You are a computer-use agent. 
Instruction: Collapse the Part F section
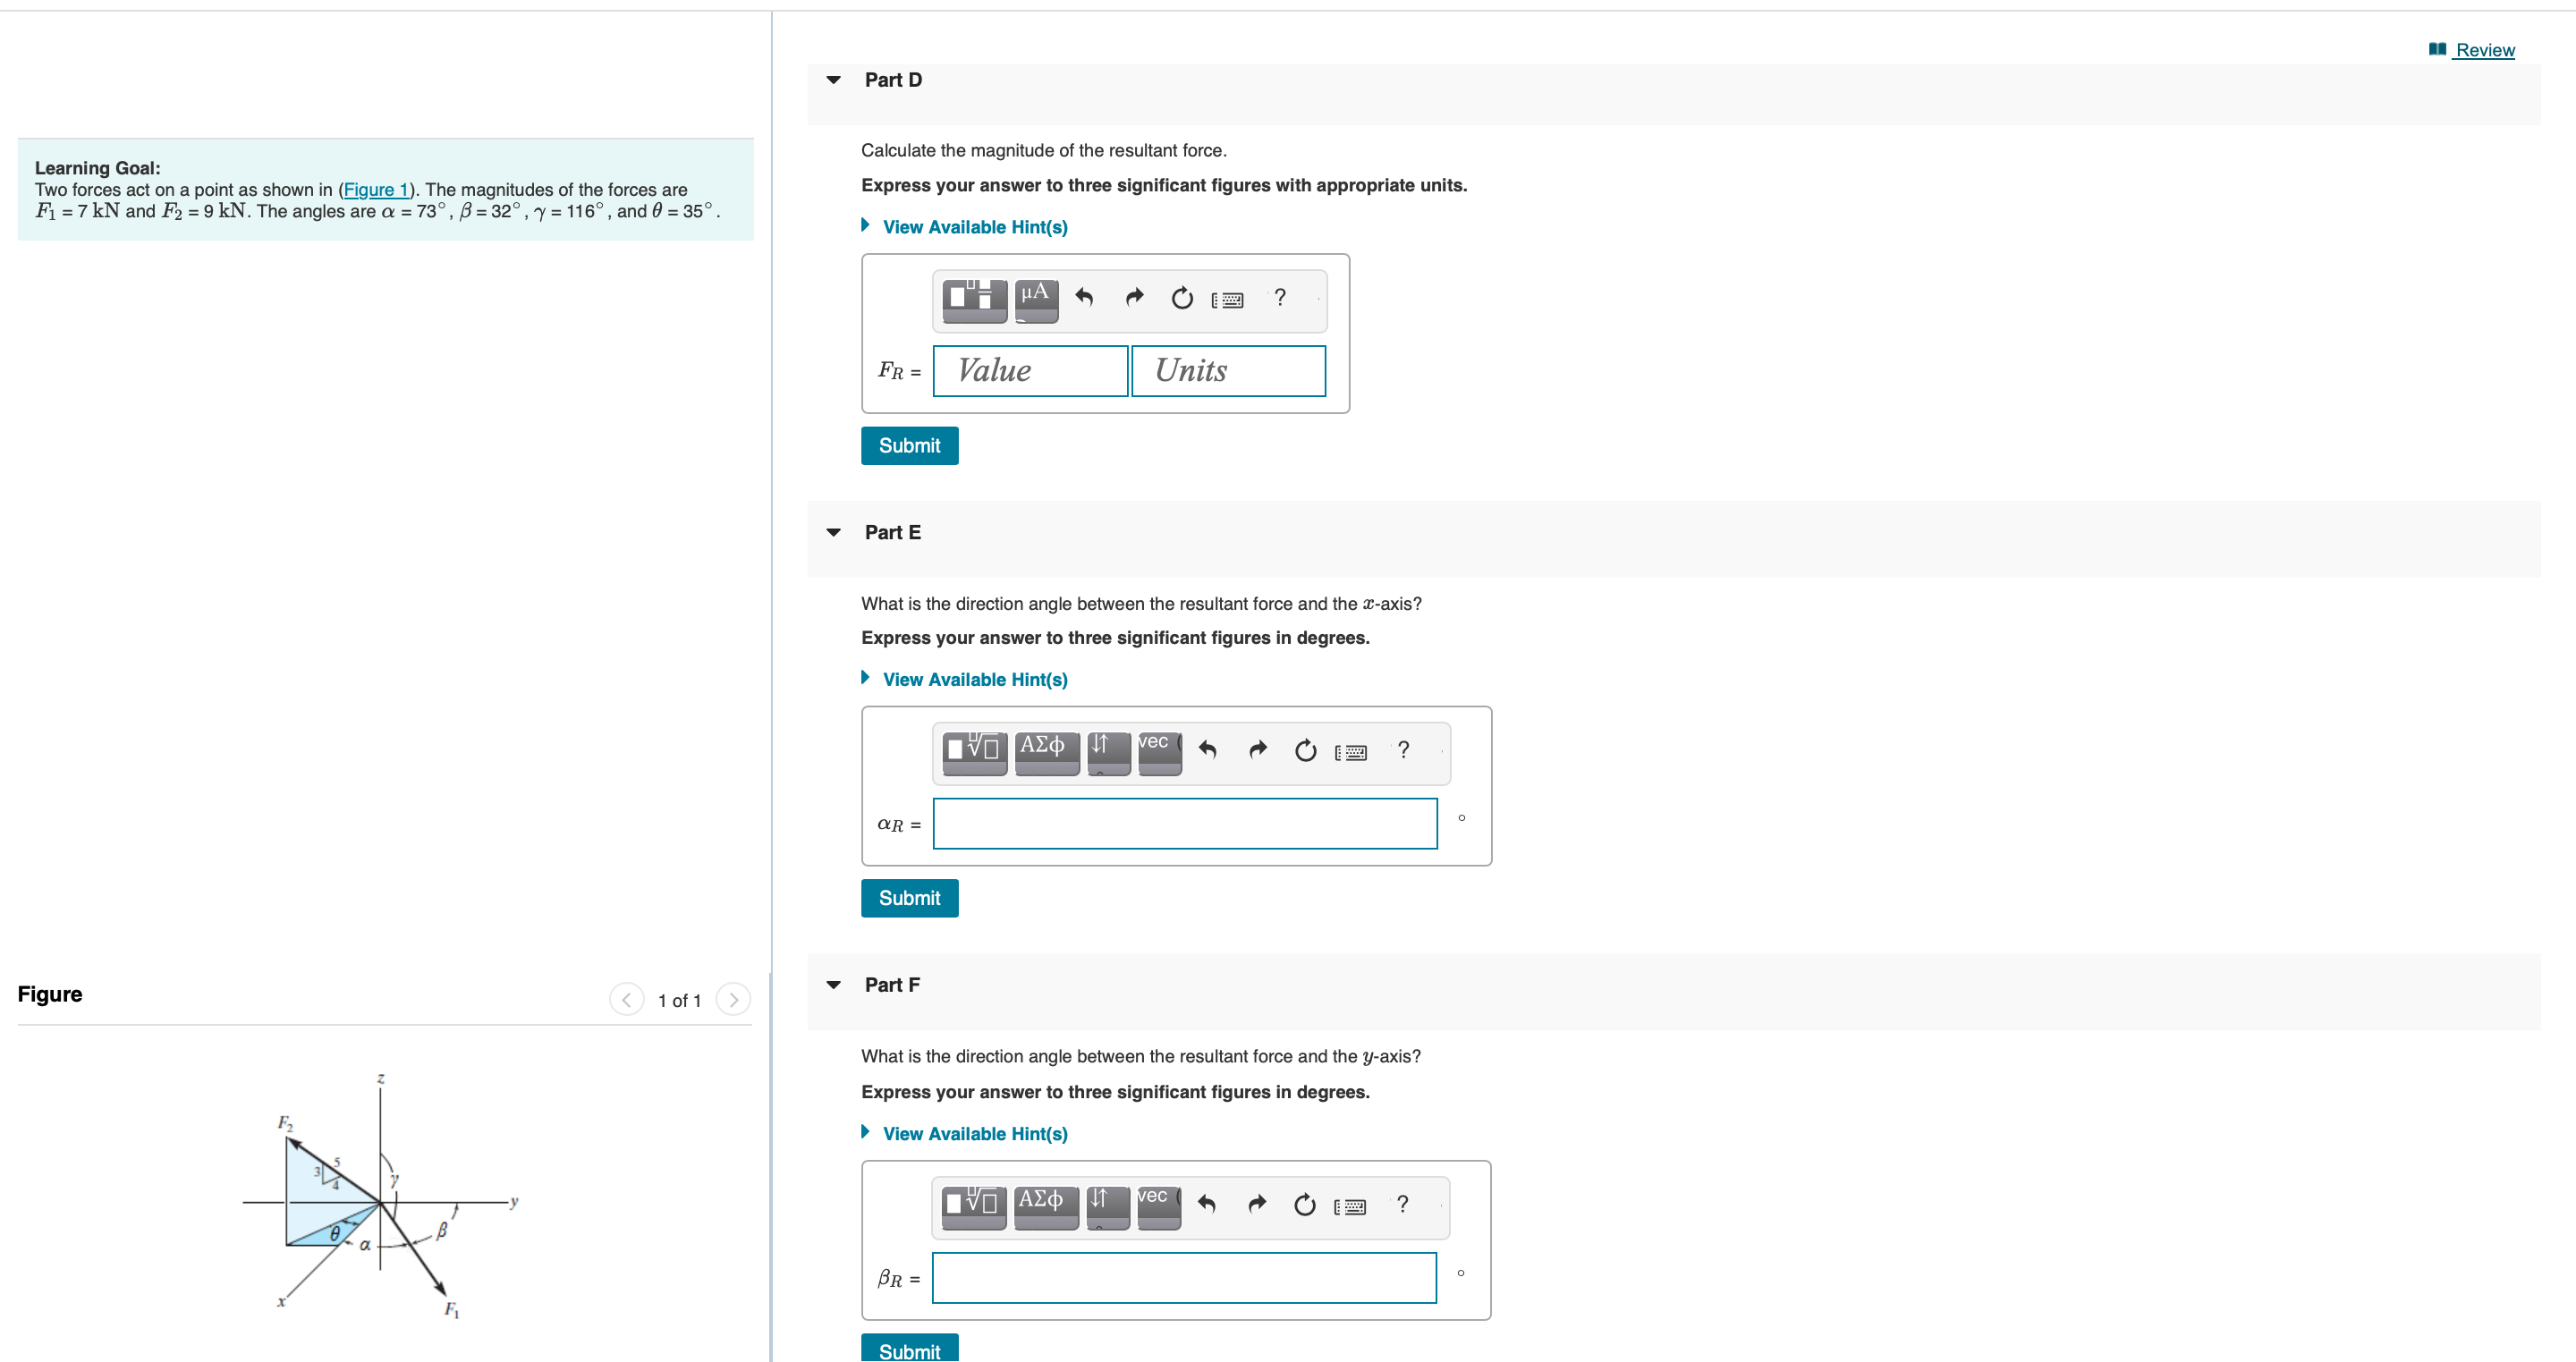point(833,985)
